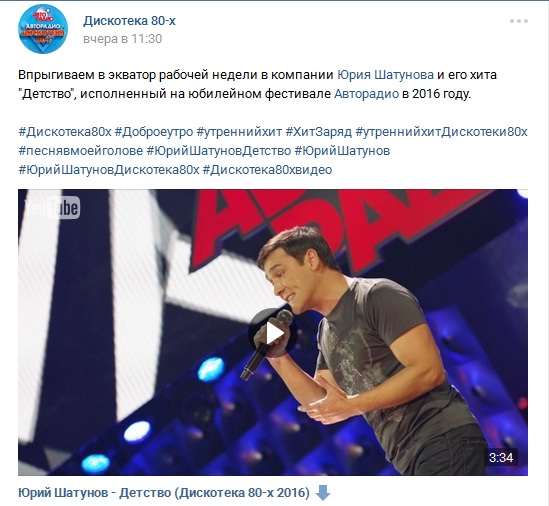Click the blue down arrow beside the video title
Viewport: 549px width, 506px height.
[322, 493]
